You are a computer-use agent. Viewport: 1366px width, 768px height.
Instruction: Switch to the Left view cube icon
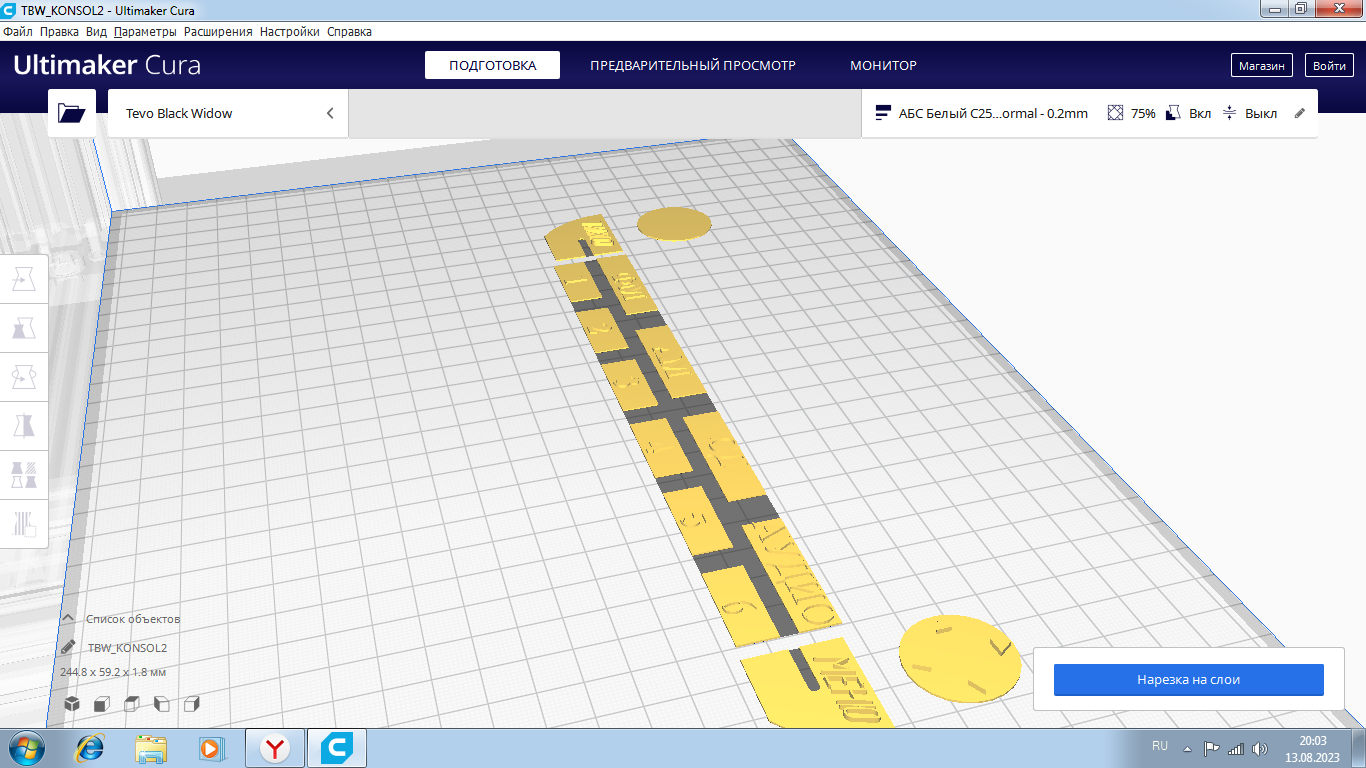pyautogui.click(x=162, y=704)
